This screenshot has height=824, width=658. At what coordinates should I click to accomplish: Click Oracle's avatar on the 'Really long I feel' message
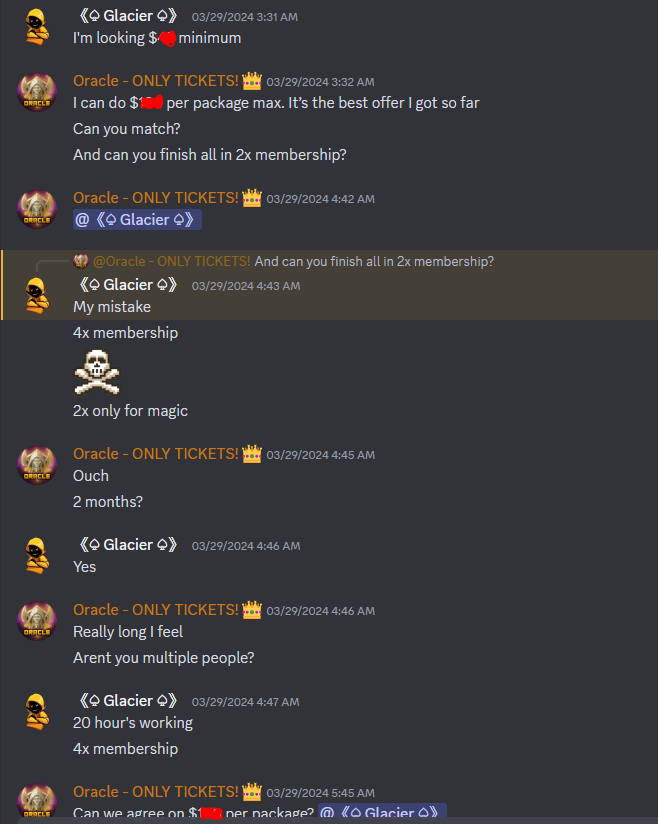click(37, 621)
